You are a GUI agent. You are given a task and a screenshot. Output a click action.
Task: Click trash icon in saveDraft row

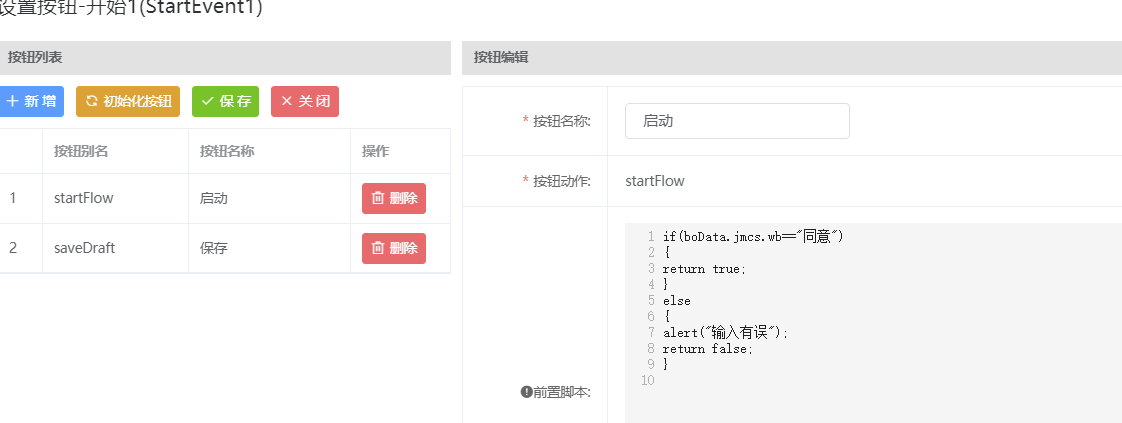point(377,248)
